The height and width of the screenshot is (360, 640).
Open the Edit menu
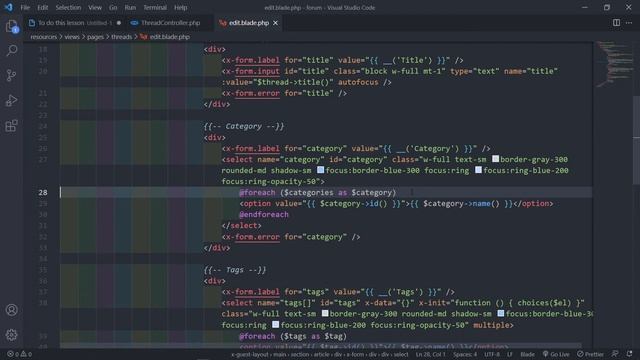pyautogui.click(x=42, y=7)
